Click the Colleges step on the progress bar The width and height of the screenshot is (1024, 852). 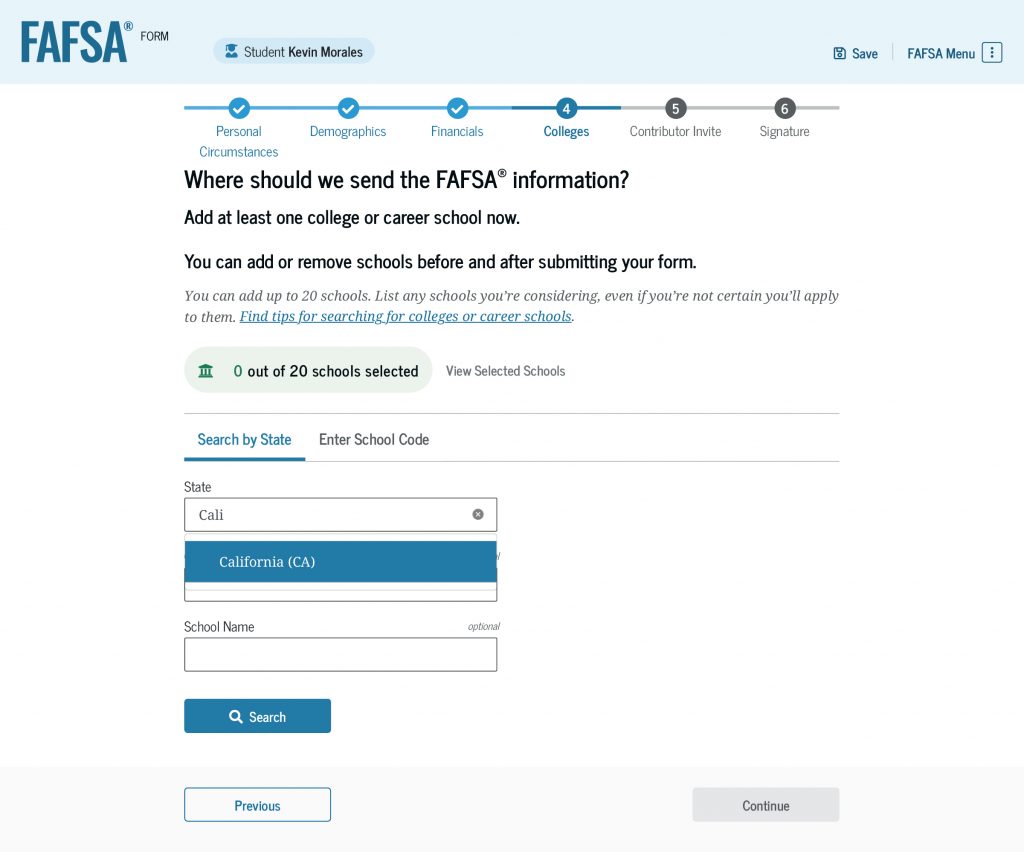click(x=566, y=108)
